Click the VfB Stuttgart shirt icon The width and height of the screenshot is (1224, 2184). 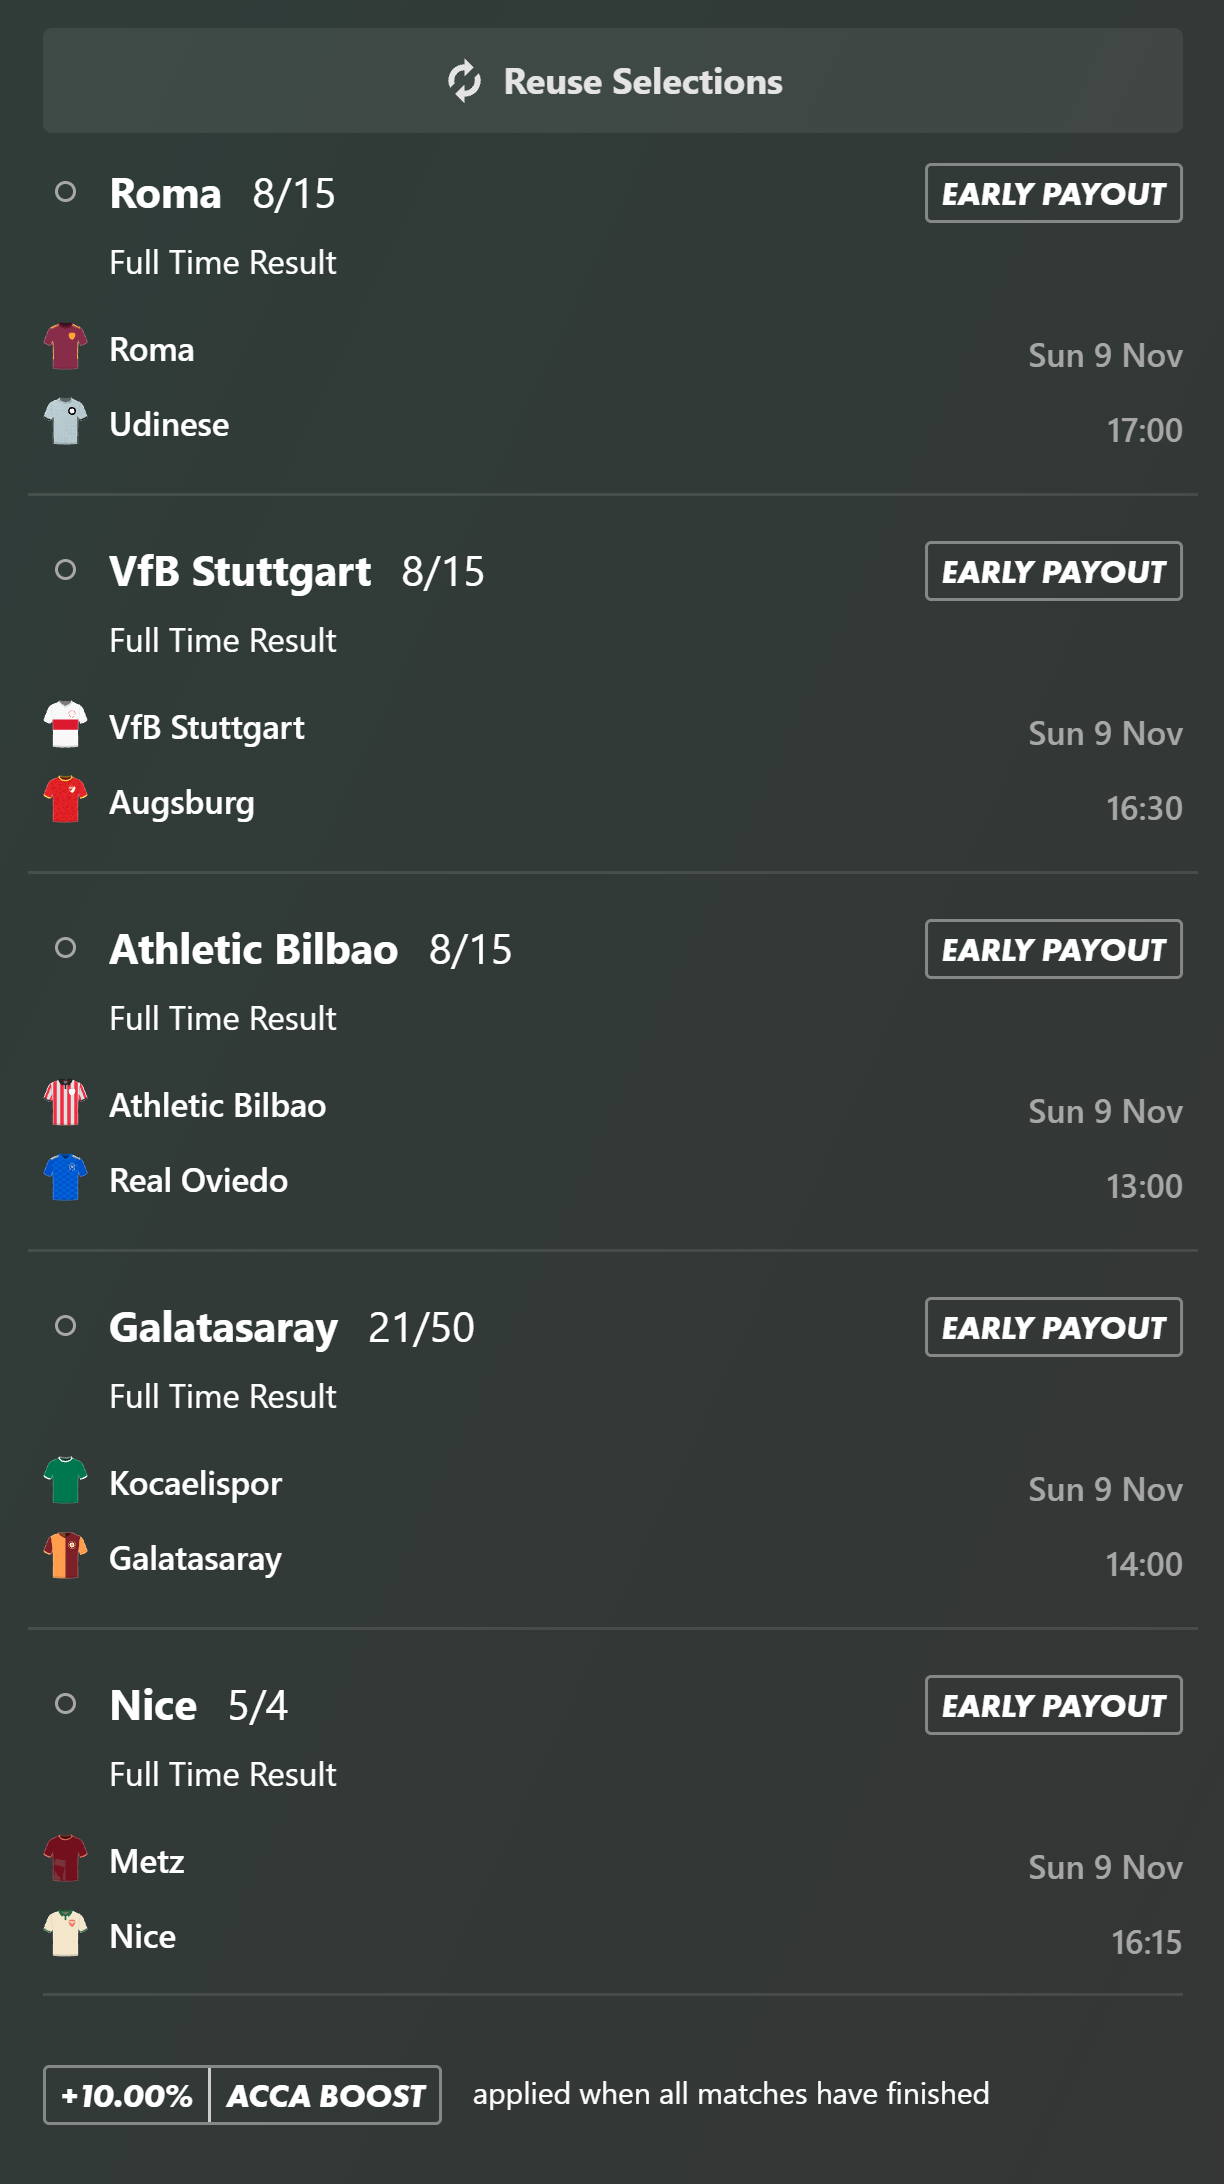pyautogui.click(x=65, y=725)
